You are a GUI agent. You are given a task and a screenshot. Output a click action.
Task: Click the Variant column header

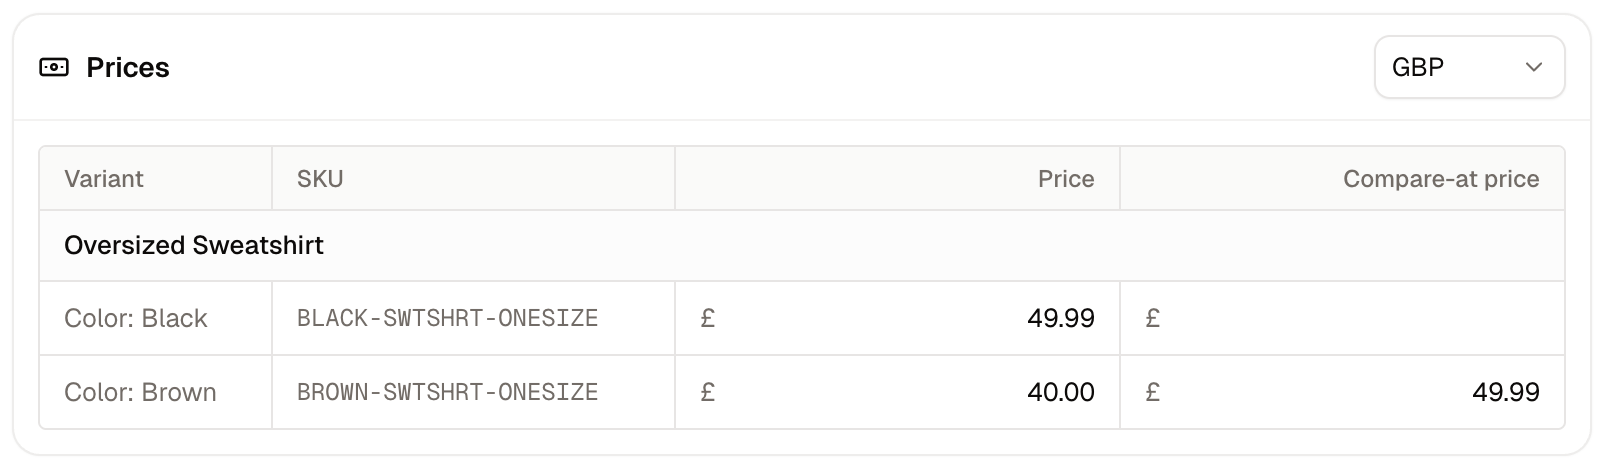(104, 179)
